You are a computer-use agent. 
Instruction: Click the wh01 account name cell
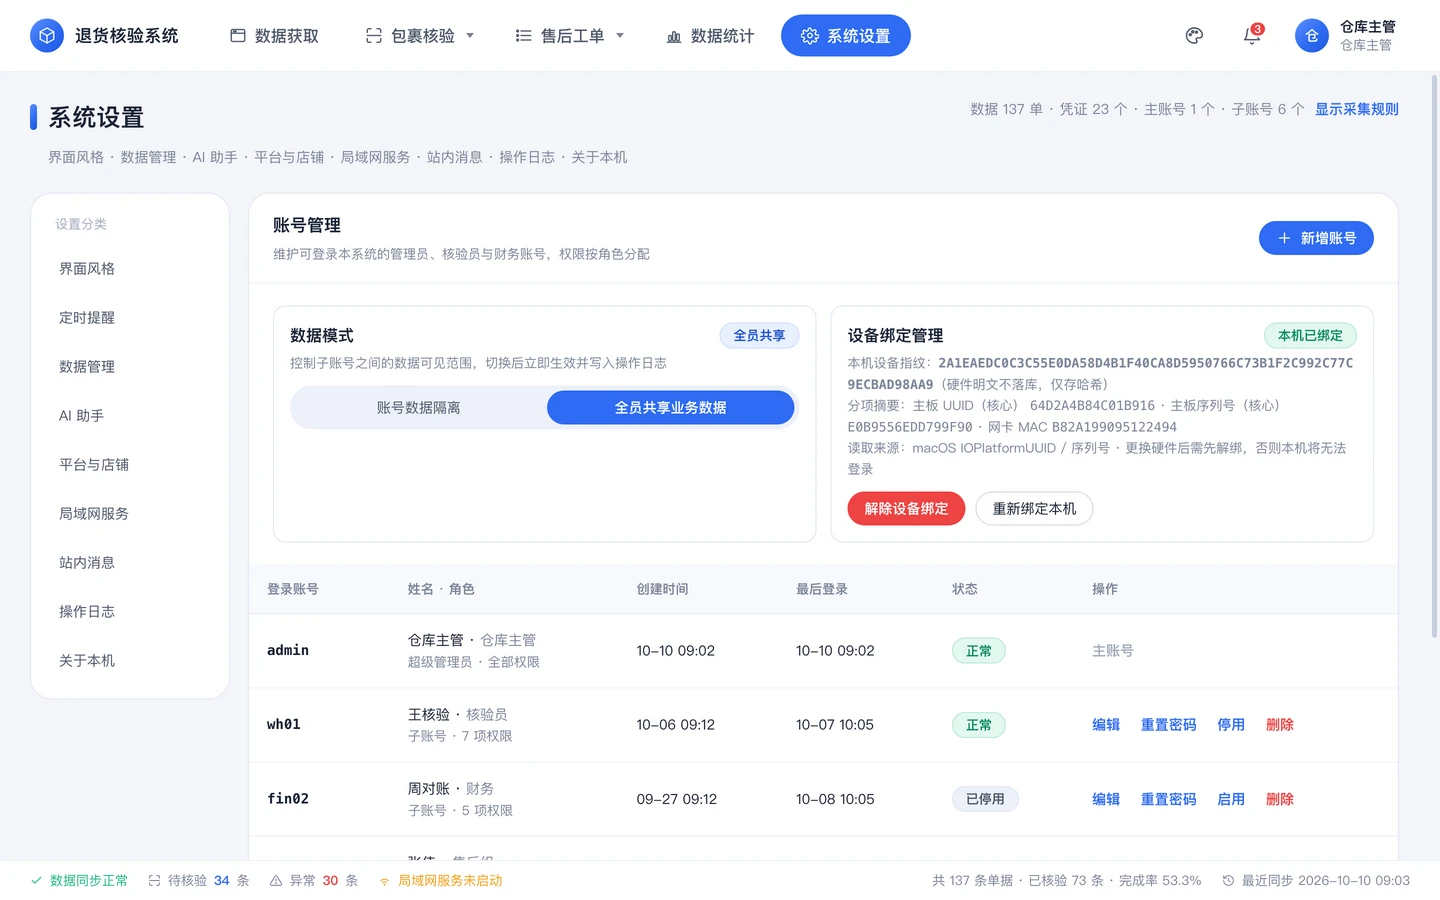[284, 725]
